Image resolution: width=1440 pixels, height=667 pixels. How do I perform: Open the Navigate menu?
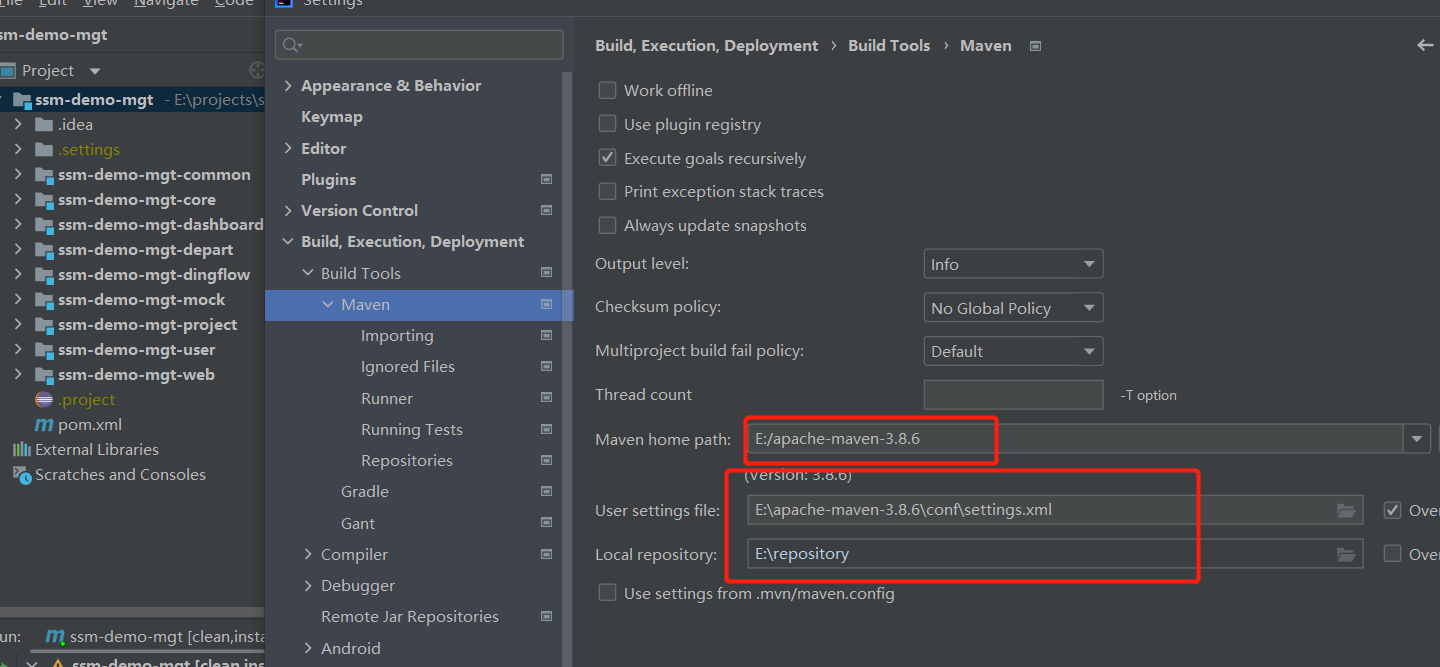pos(167,3)
